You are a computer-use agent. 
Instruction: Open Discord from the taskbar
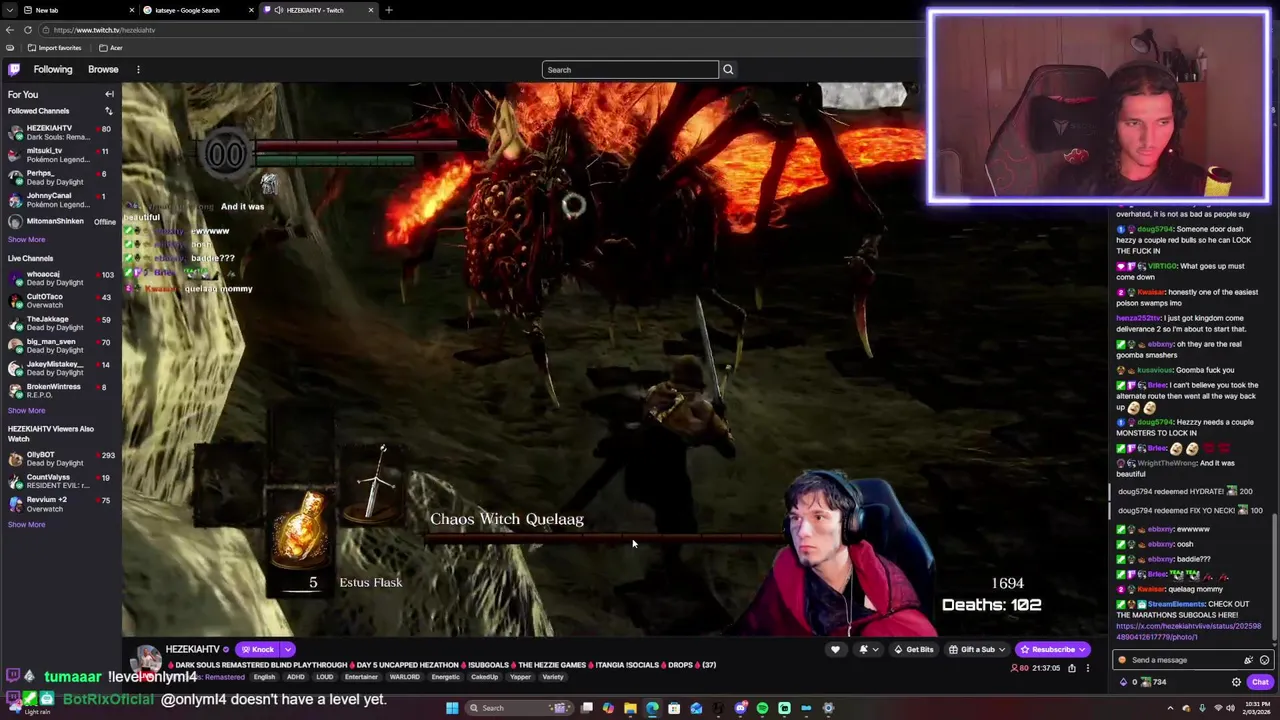[x=740, y=708]
